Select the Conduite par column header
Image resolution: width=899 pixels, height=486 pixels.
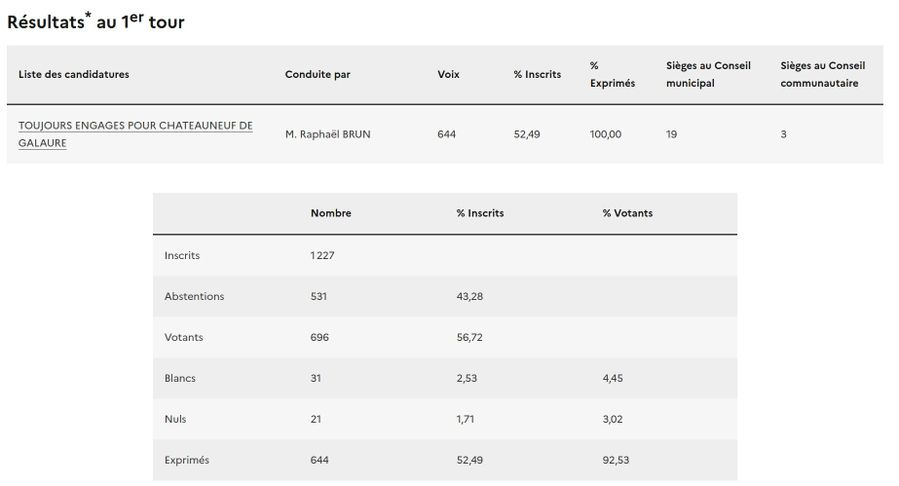click(x=317, y=75)
